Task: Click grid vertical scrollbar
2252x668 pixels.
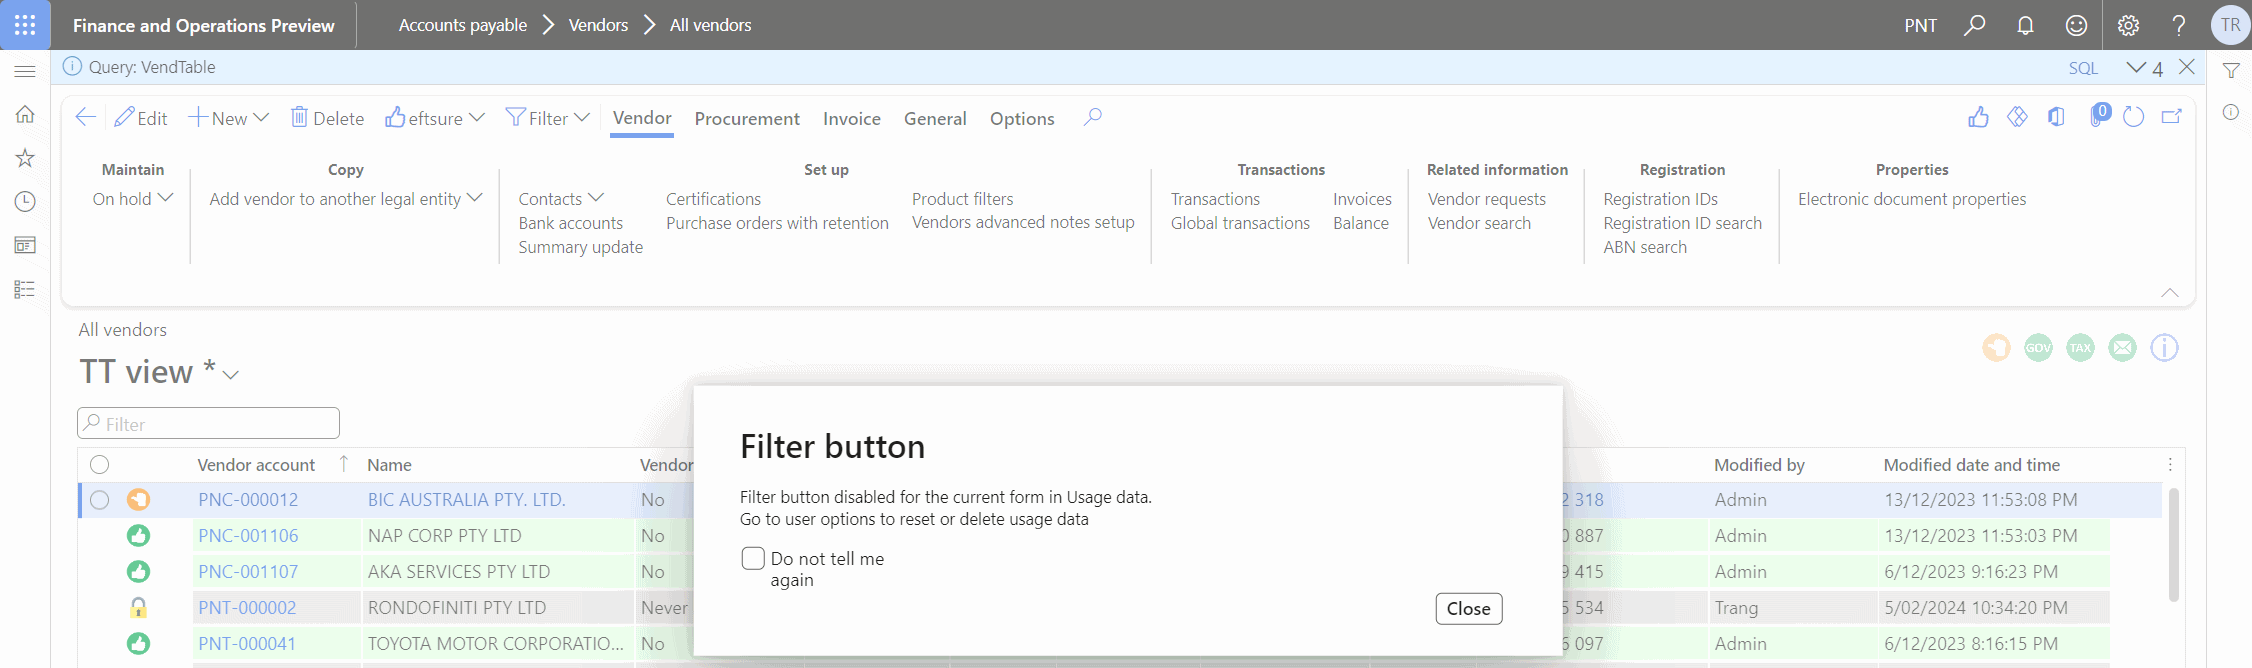Action: [x=2173, y=544]
